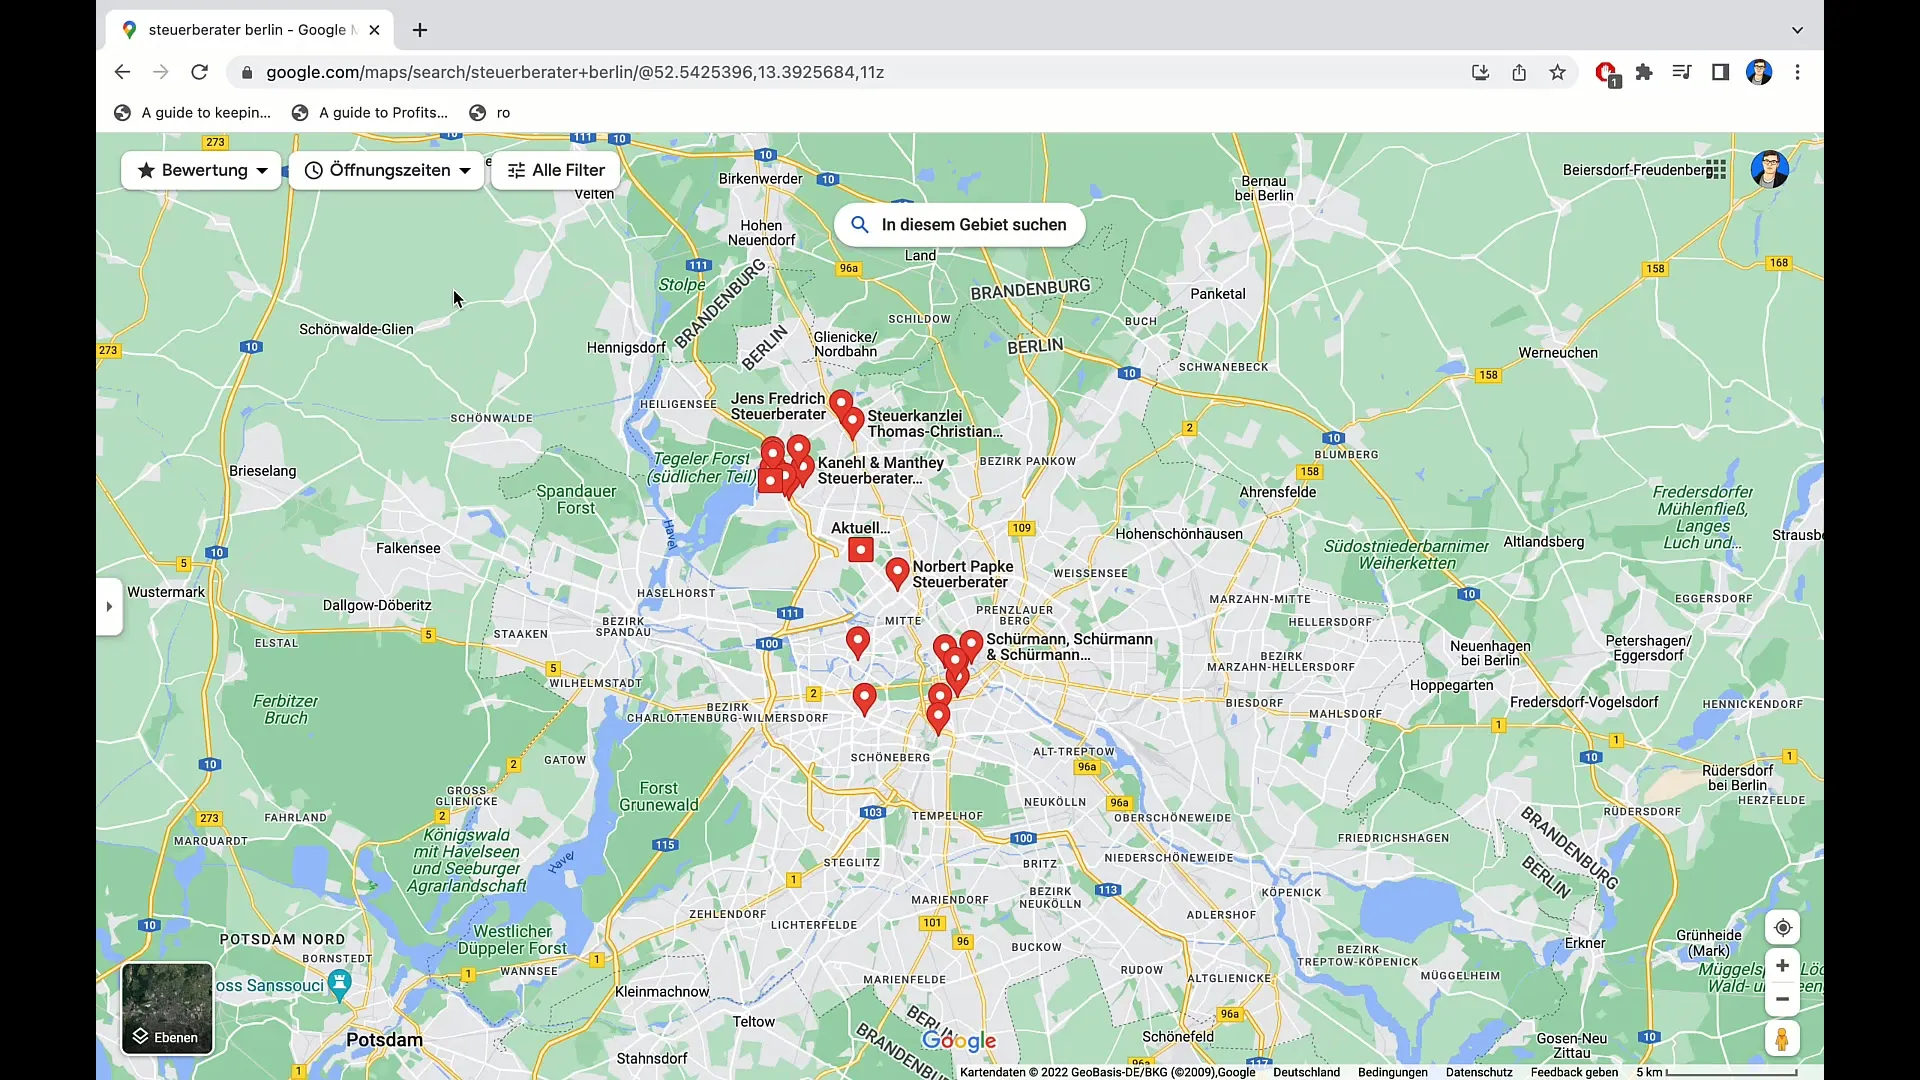Open the Google account avatar on map
Image resolution: width=1920 pixels, height=1080 pixels.
1769,169
